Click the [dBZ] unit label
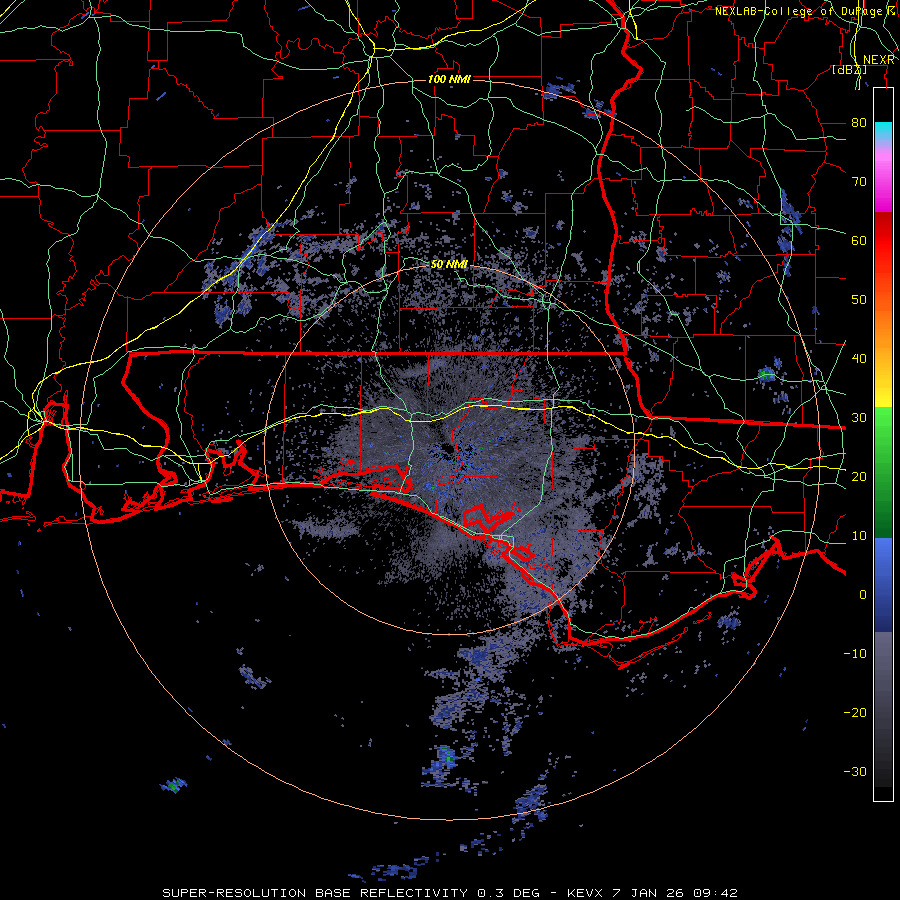The width and height of the screenshot is (900, 900). 849,70
